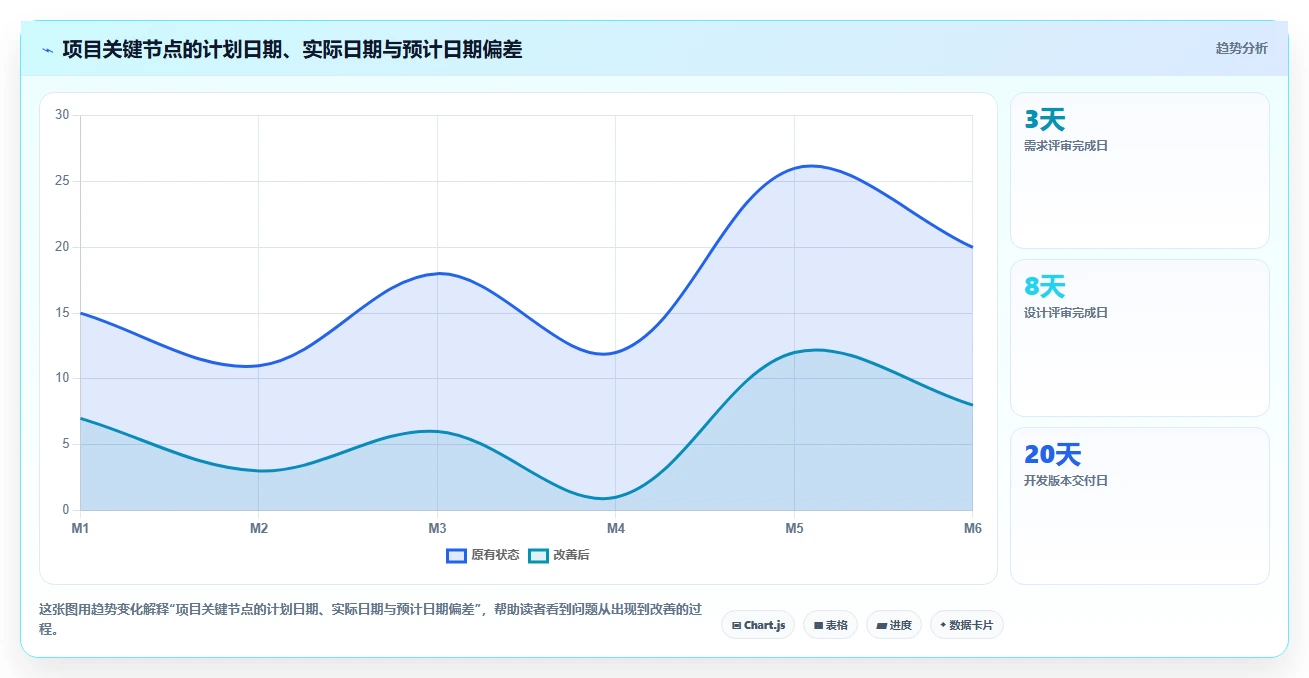The image size is (1309, 678).
Task: Click the M3 x-axis label
Action: (x=437, y=528)
